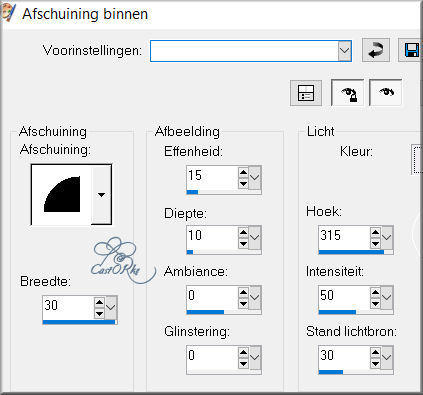Toggle the preview lock eye icon

click(x=347, y=93)
